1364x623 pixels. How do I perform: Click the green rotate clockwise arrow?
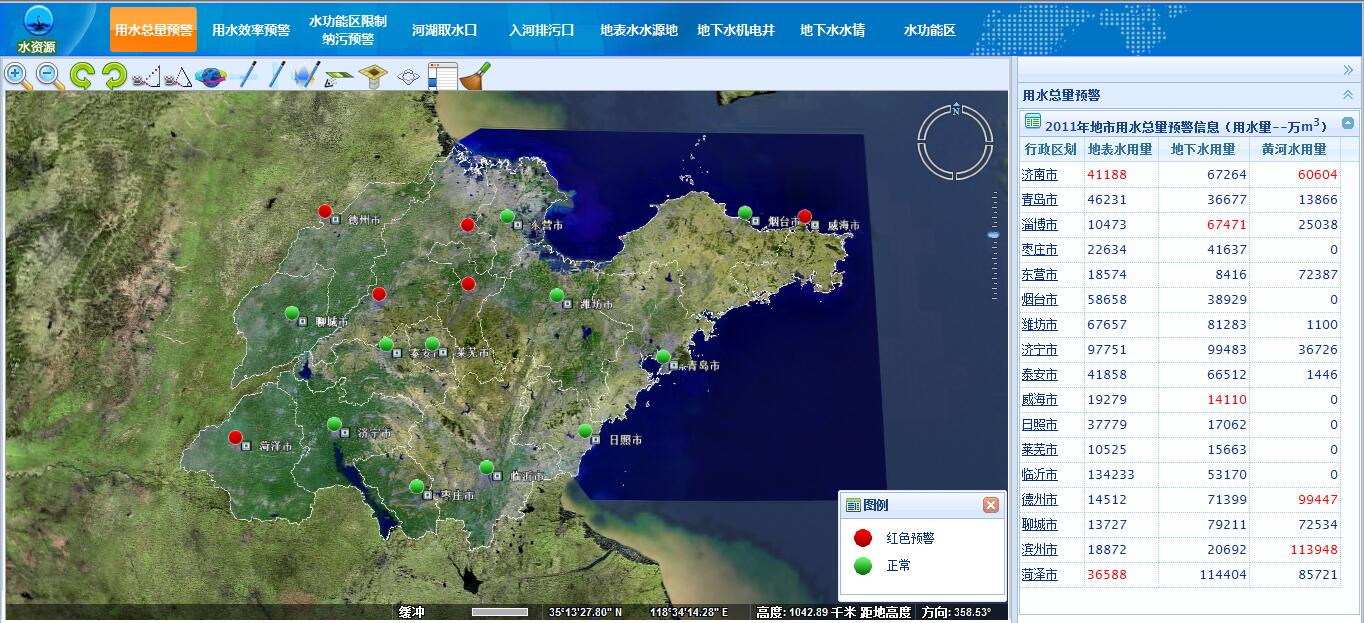(114, 75)
